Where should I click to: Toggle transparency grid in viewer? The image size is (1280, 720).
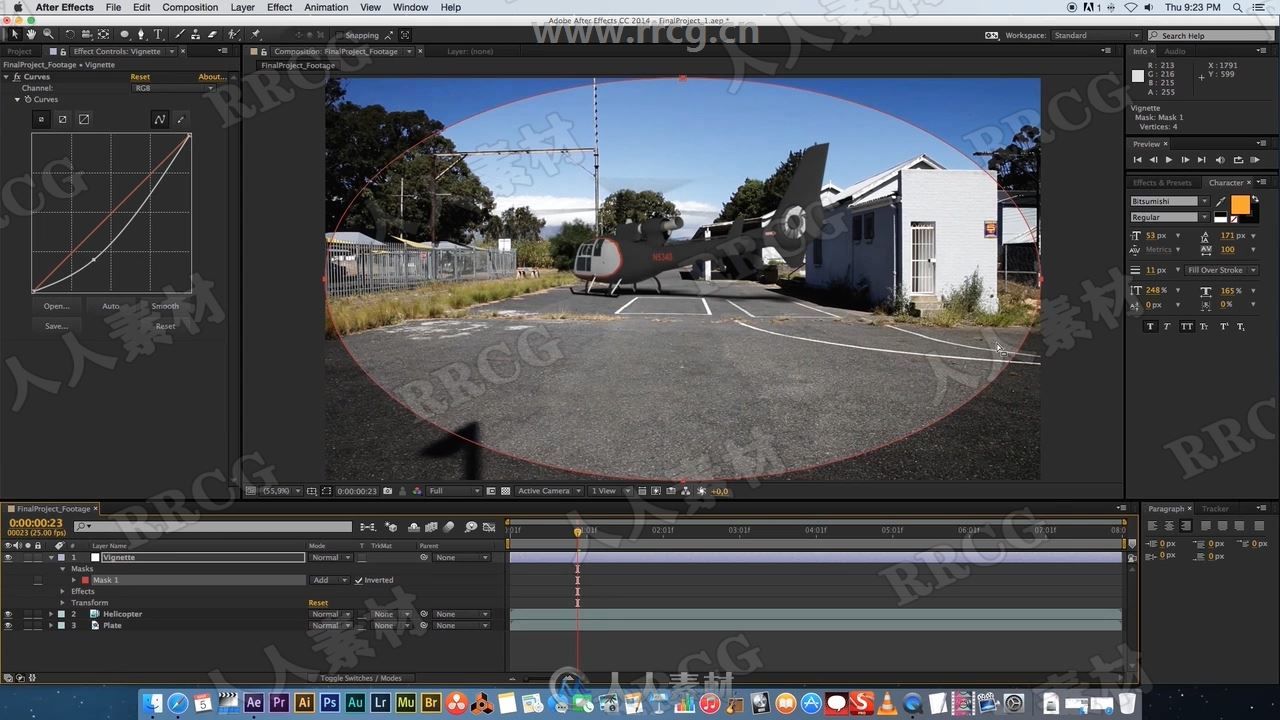tap(505, 491)
